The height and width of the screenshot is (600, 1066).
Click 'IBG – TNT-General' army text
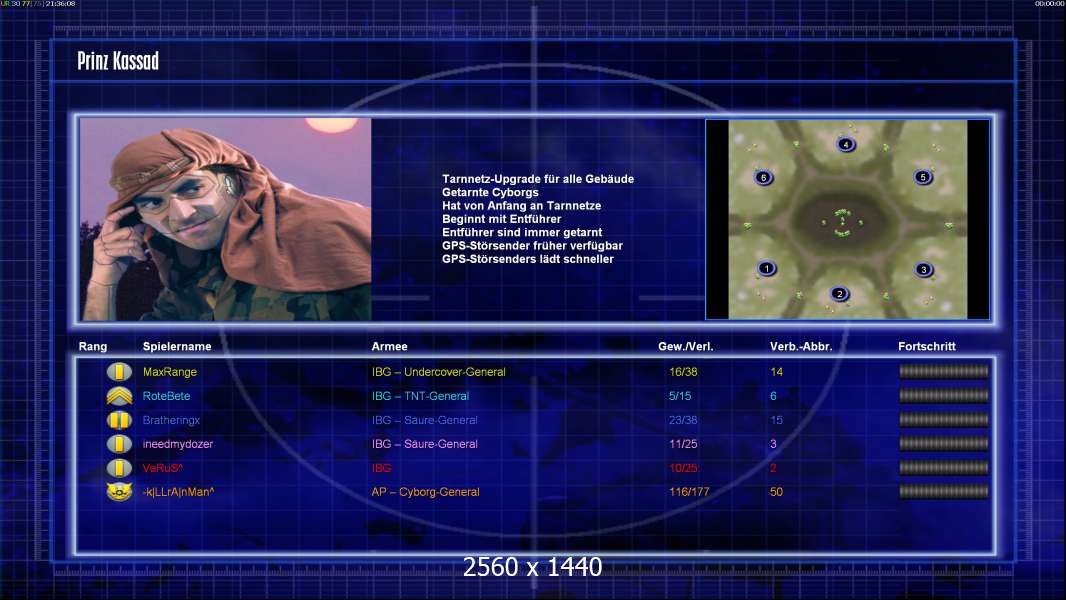tap(420, 396)
